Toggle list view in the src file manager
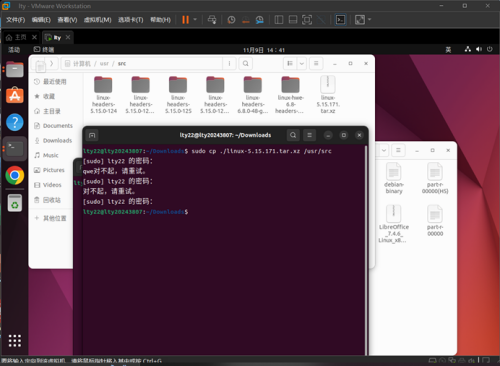500x366 pixels. (290, 63)
